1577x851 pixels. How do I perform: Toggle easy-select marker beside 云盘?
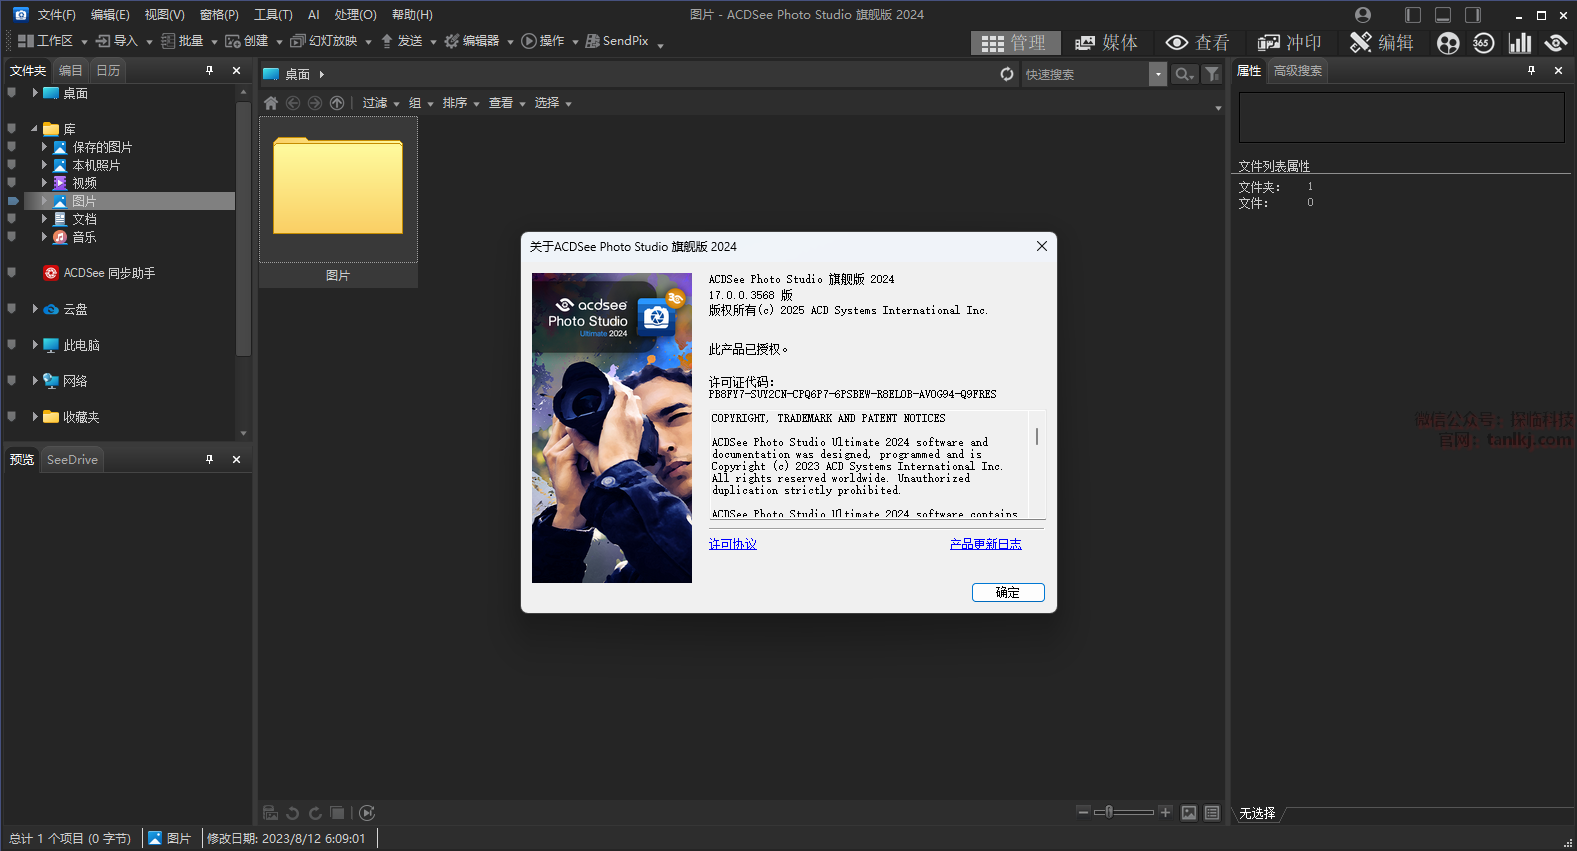[x=12, y=309]
